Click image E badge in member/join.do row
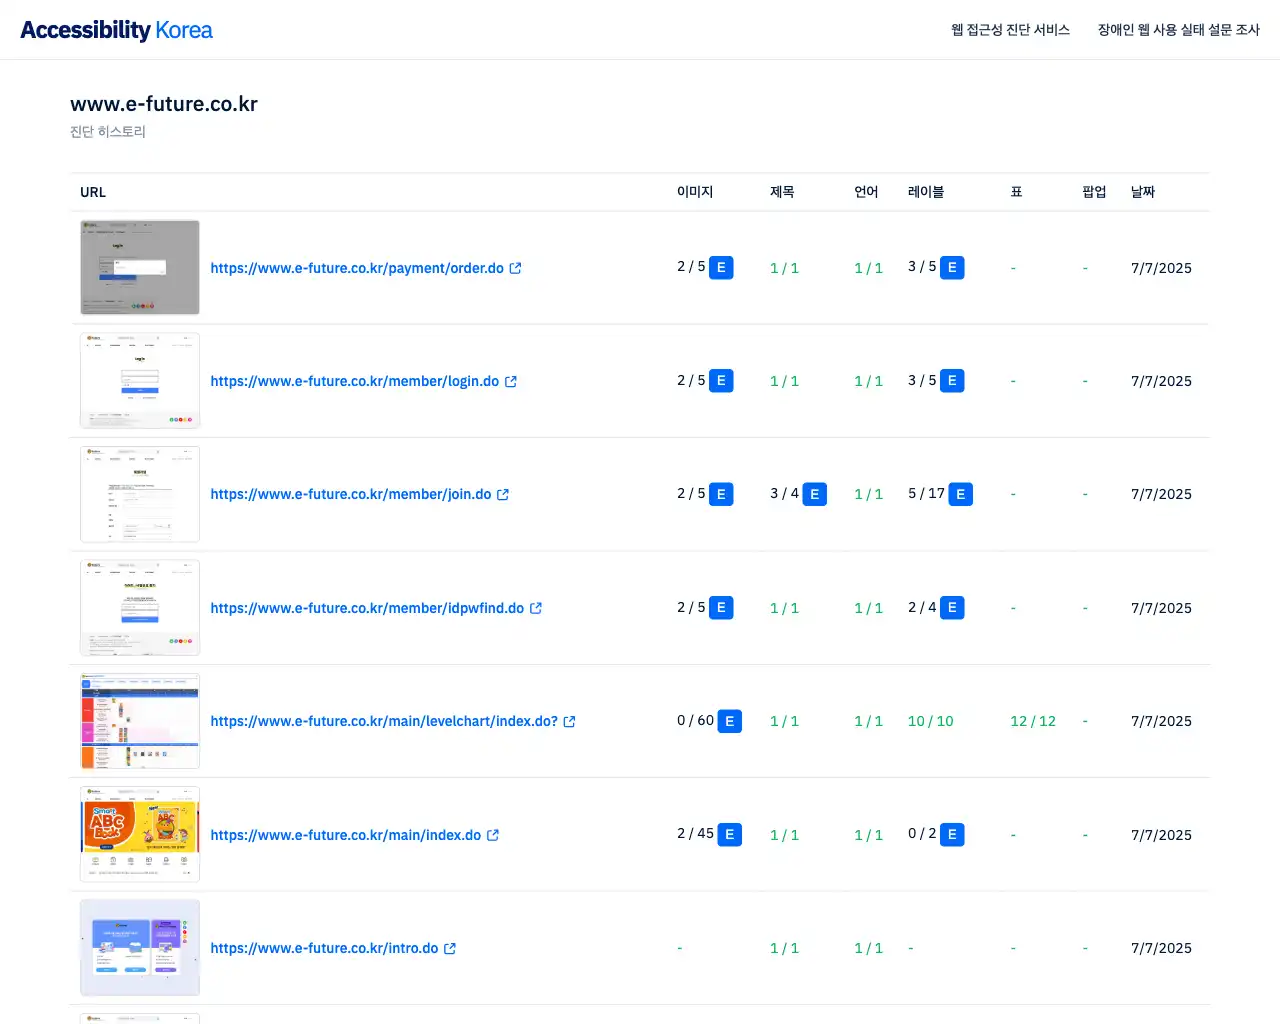The height and width of the screenshot is (1024, 1280). [x=721, y=494]
